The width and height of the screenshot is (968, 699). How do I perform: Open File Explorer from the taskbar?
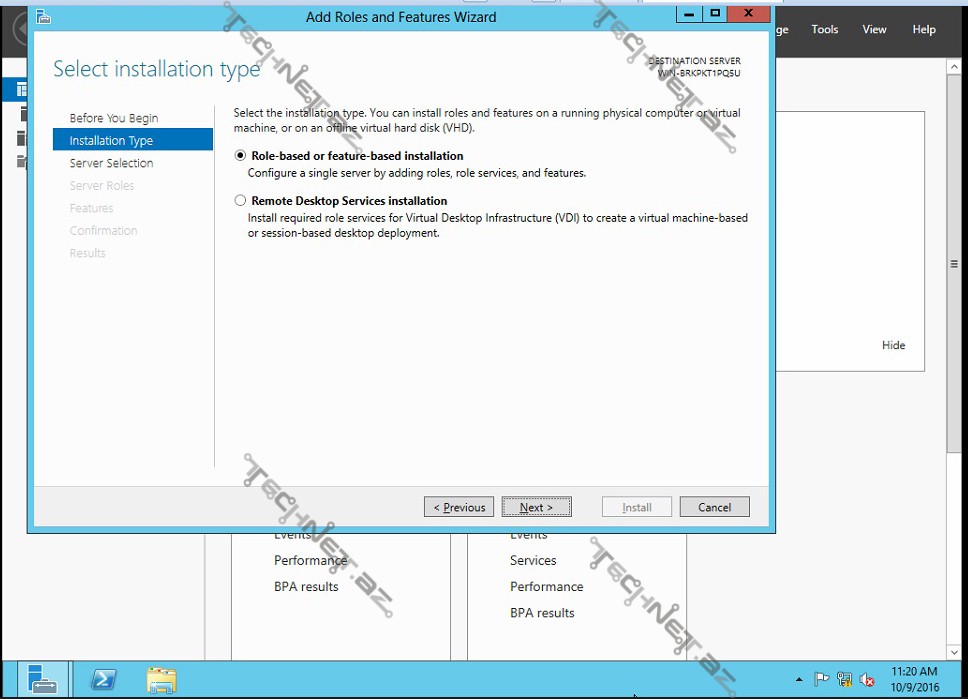tap(161, 680)
